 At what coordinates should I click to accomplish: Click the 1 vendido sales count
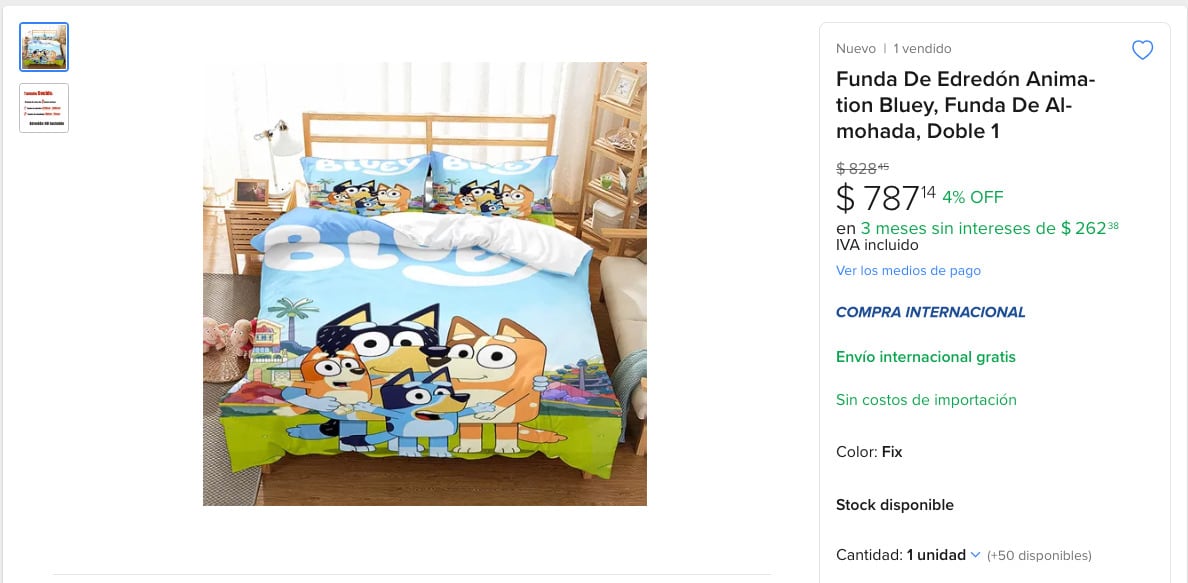[922, 49]
